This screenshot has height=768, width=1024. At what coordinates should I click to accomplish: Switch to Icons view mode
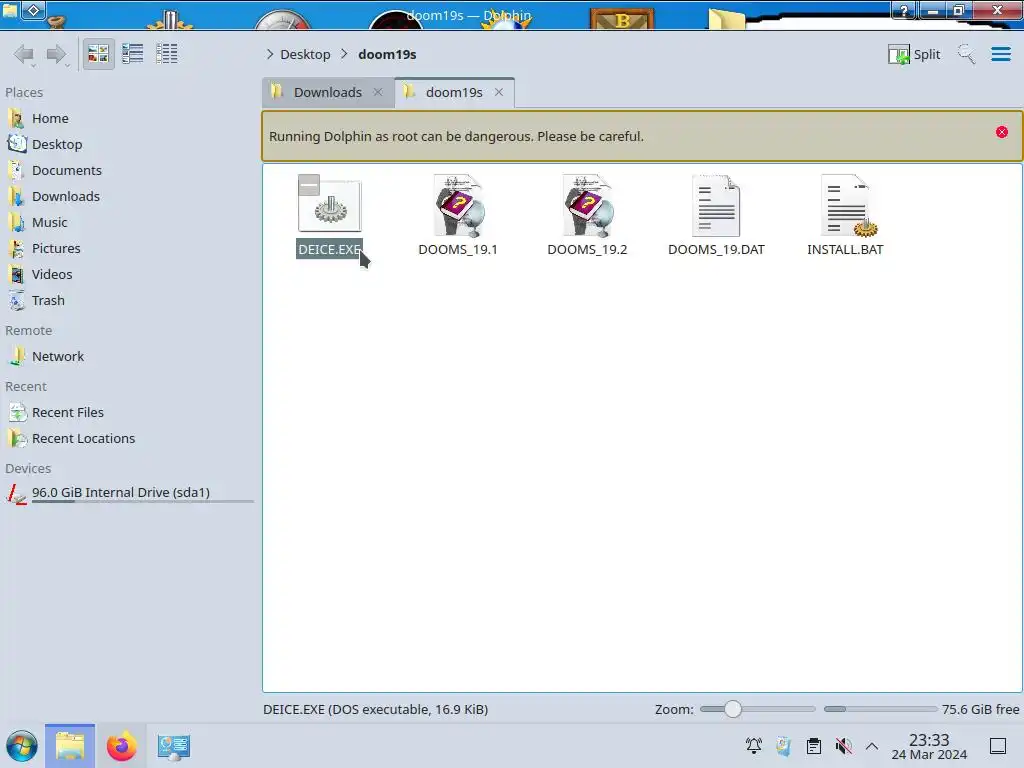click(x=98, y=54)
